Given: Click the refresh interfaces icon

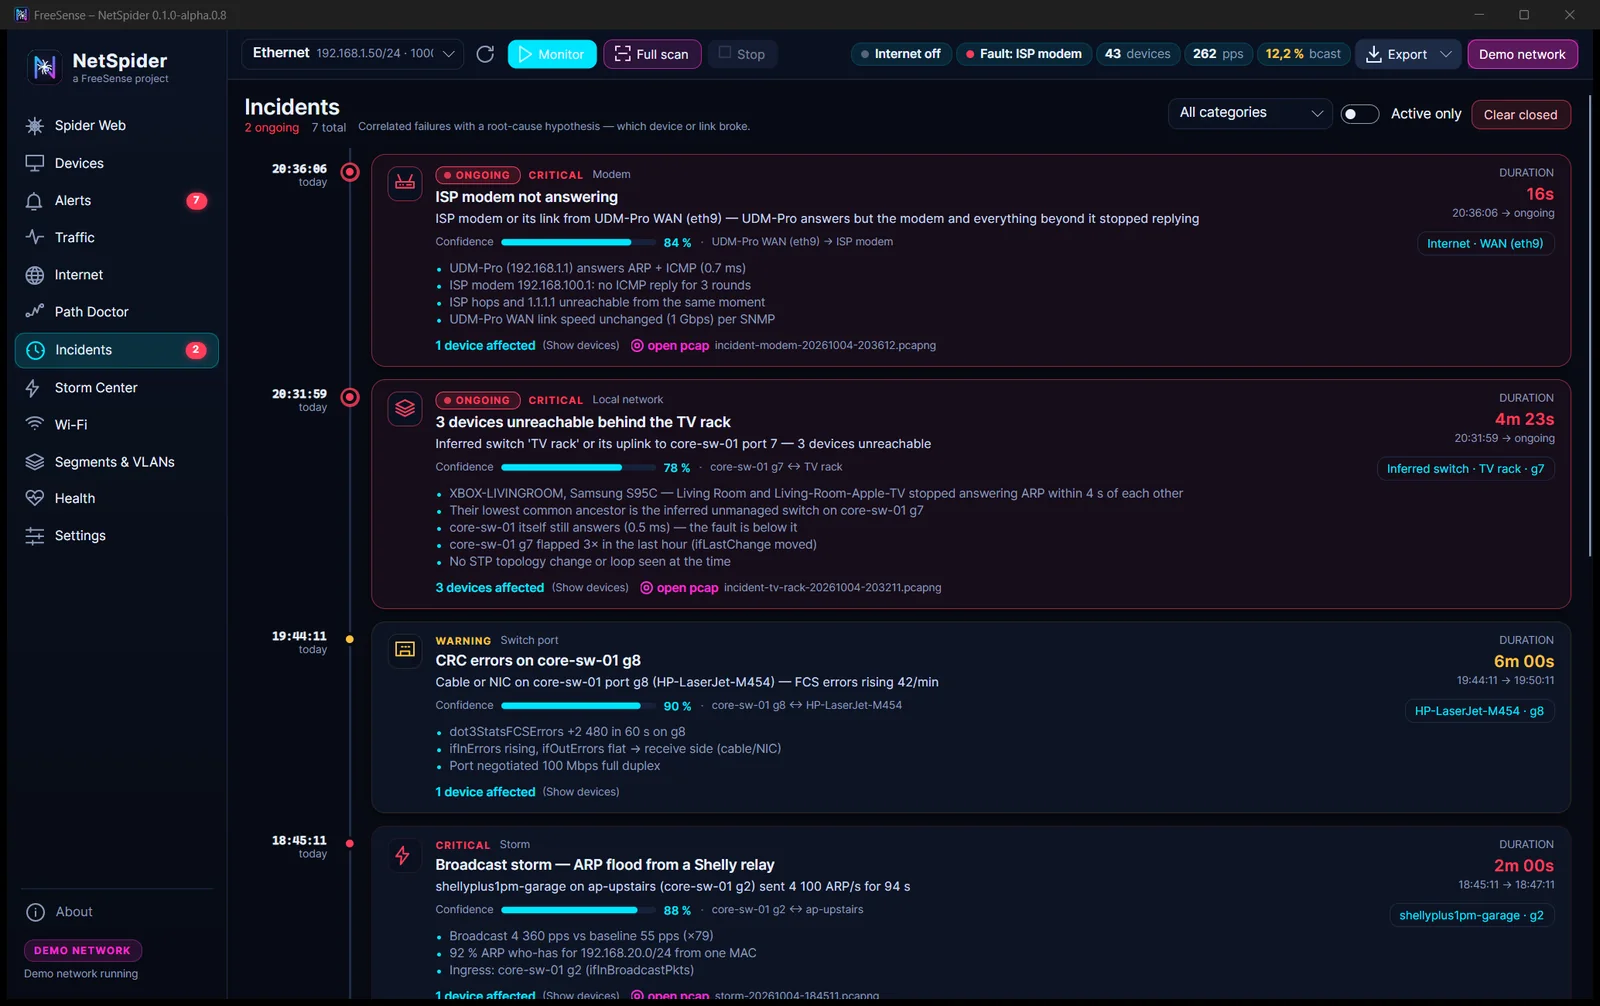Looking at the screenshot, I should (485, 54).
